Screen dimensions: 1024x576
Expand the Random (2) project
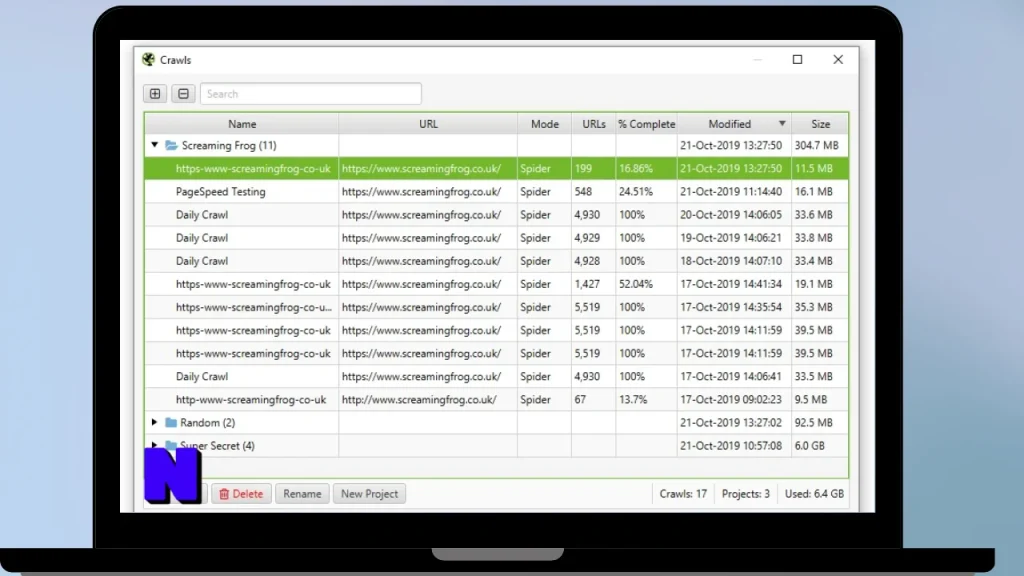tap(155, 423)
